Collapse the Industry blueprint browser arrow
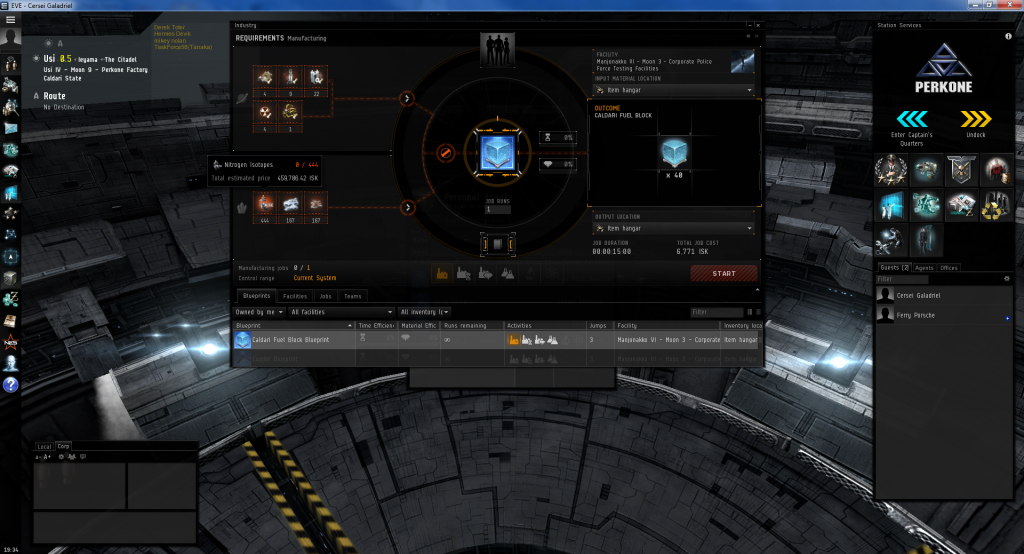 pyautogui.click(x=758, y=289)
